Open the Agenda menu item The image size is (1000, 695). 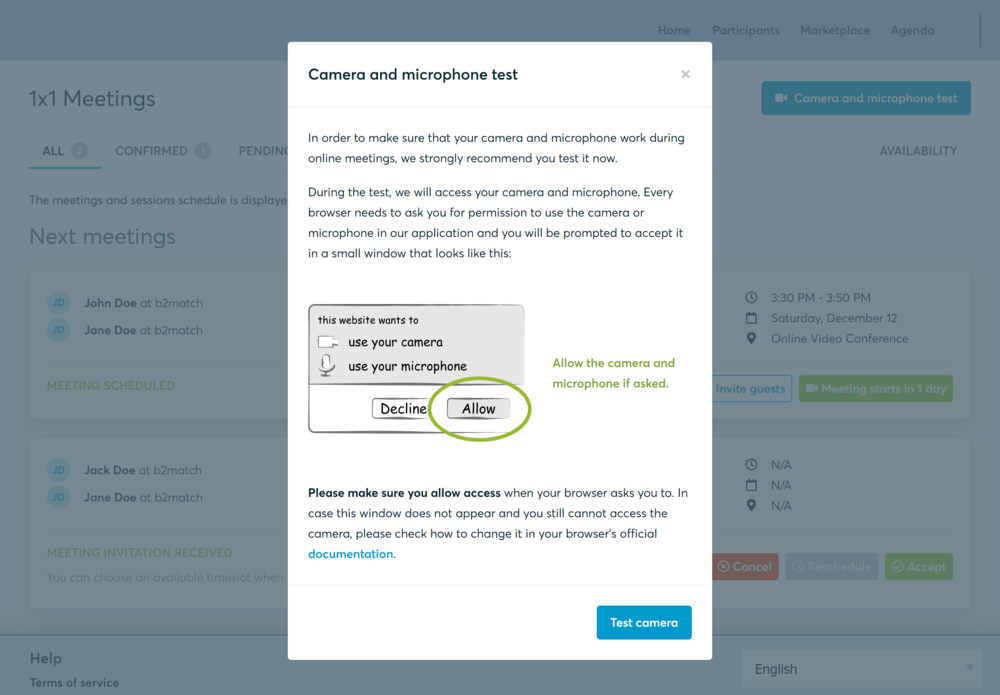[912, 30]
